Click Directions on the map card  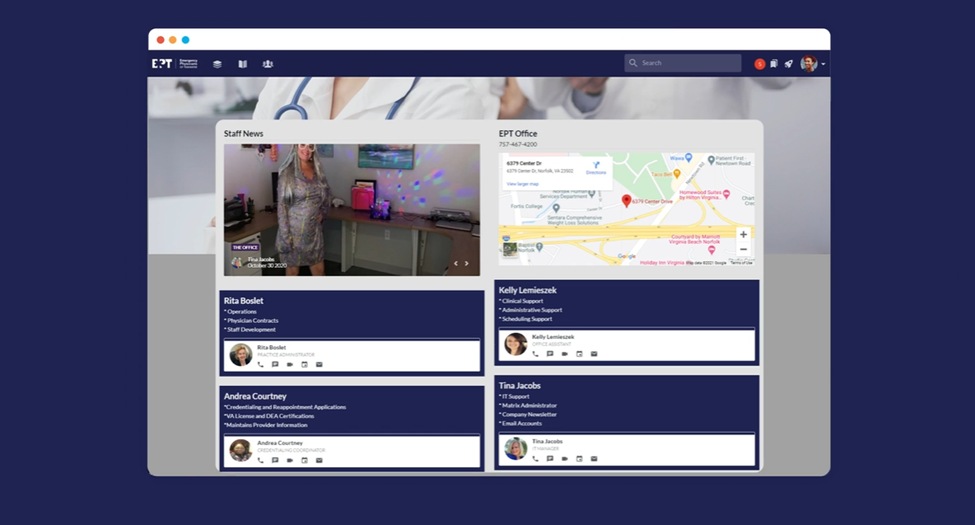(x=596, y=167)
